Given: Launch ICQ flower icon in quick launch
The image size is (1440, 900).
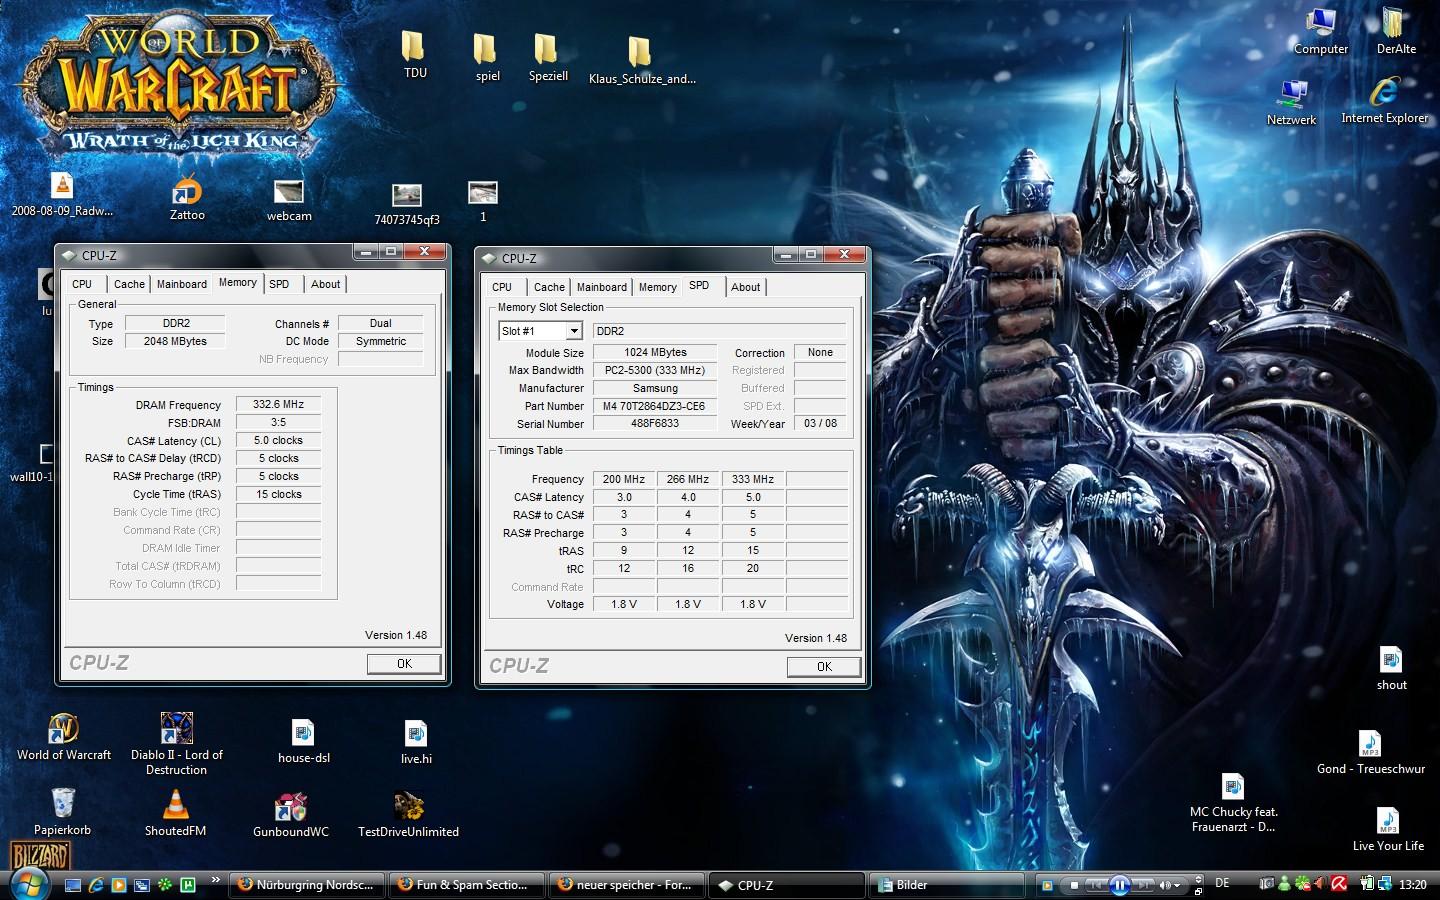Looking at the screenshot, I should click(x=164, y=885).
